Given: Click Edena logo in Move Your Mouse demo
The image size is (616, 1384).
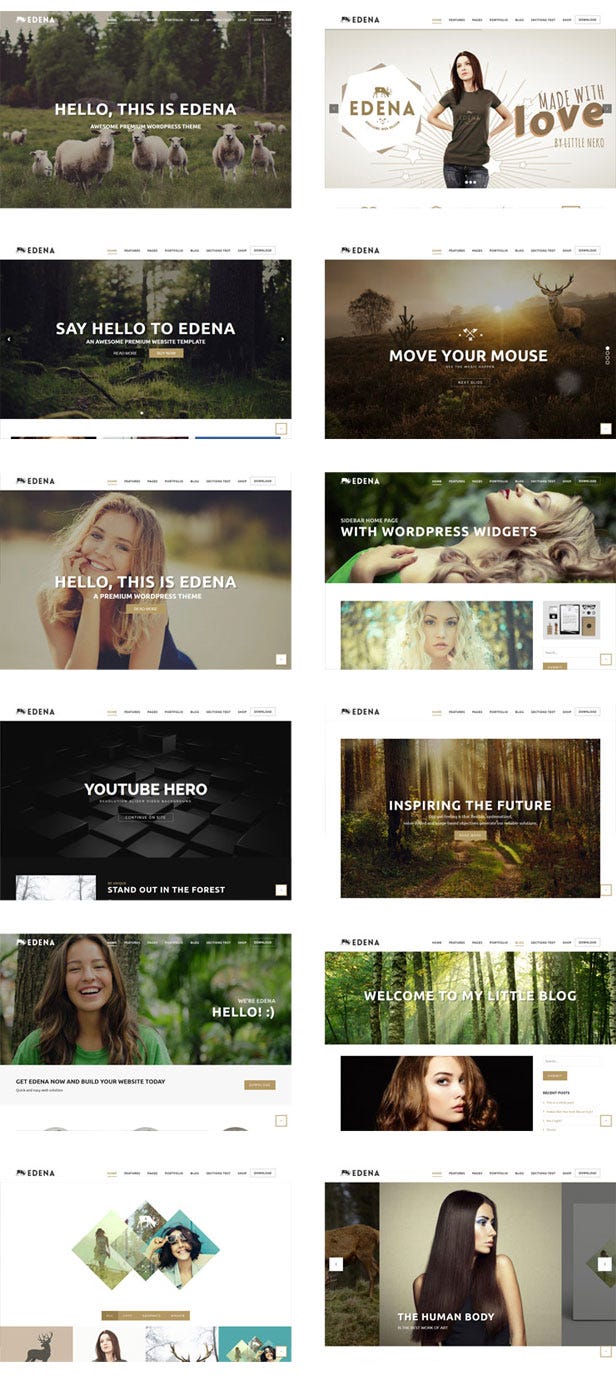Looking at the screenshot, I should coord(360,250).
